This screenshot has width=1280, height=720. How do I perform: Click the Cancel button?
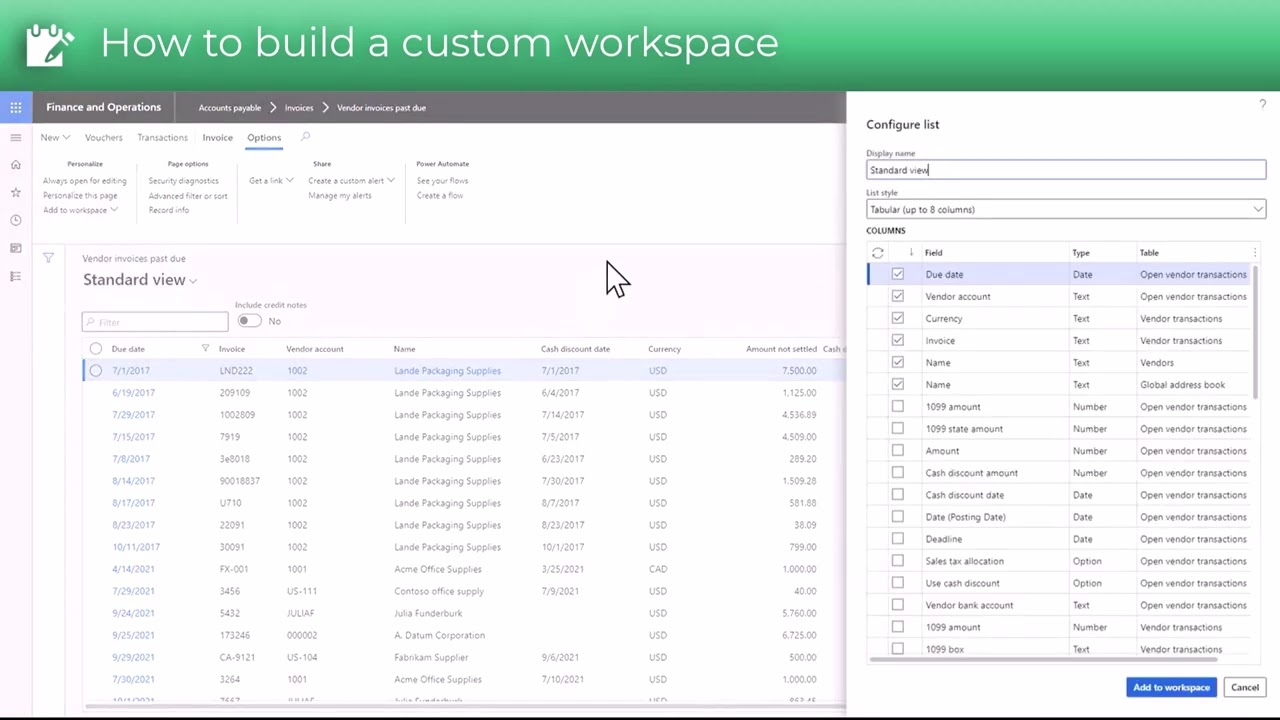1245,687
